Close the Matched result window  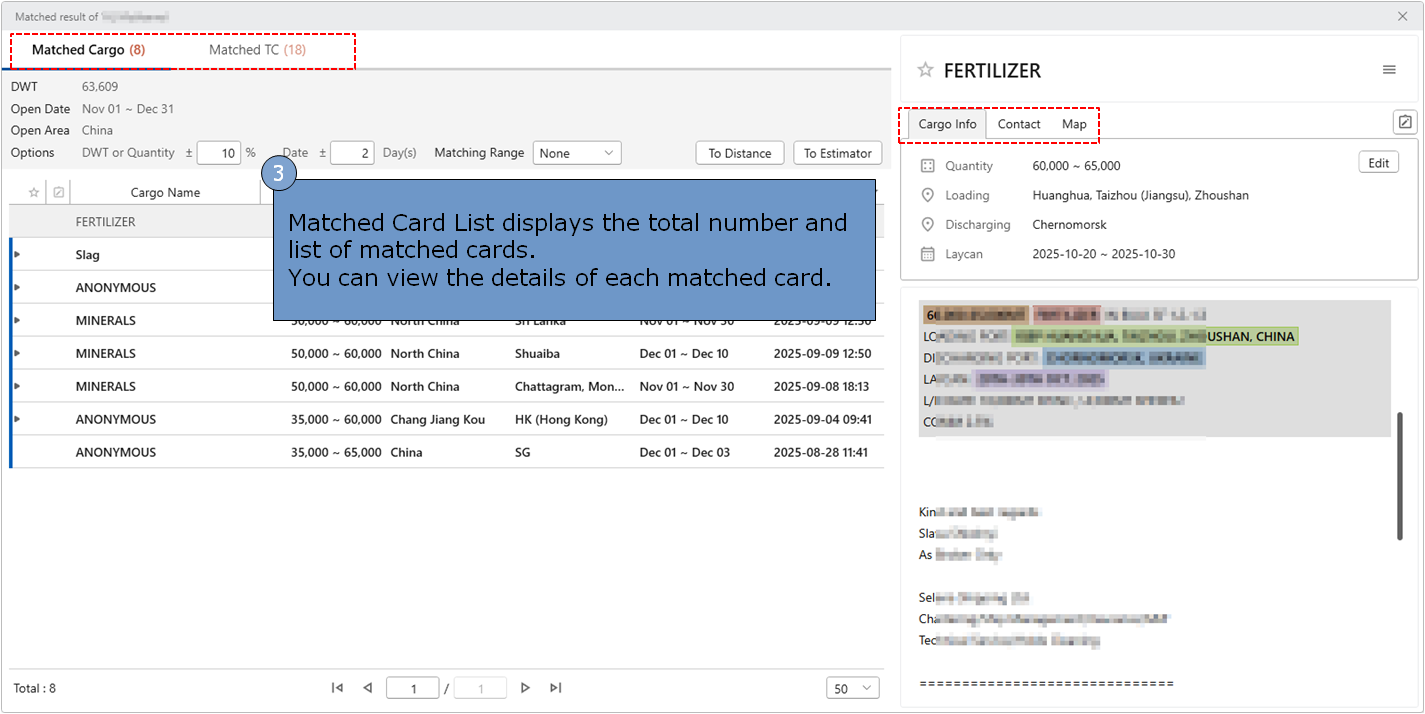pyautogui.click(x=1402, y=16)
